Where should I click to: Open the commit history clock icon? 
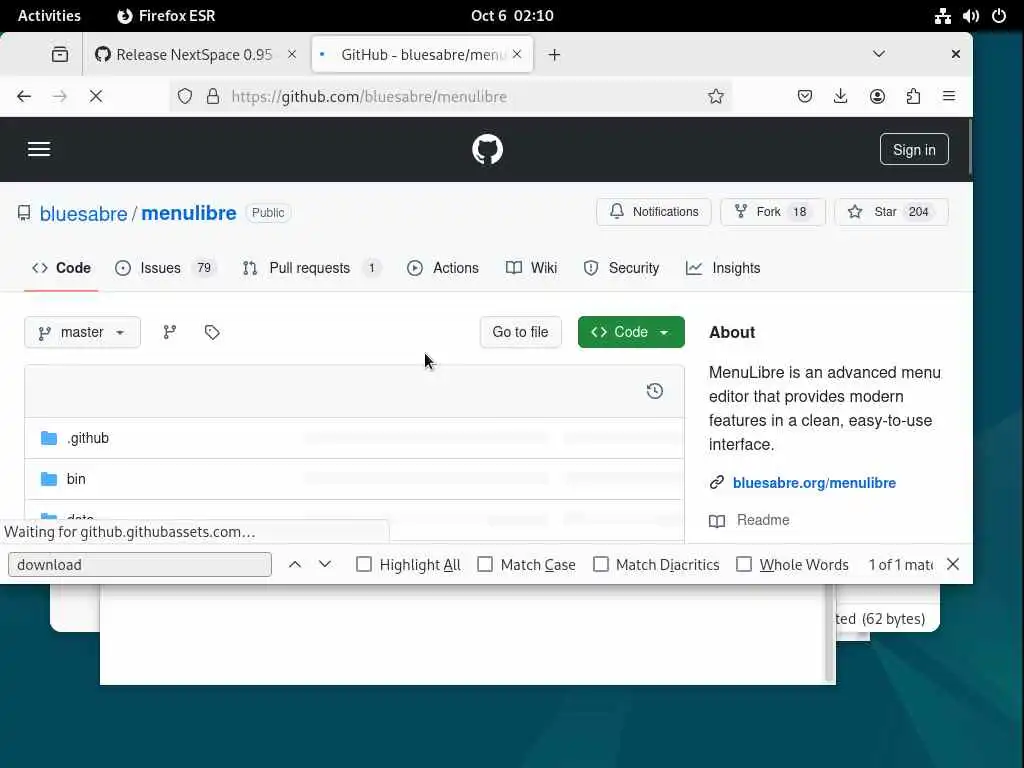tap(654, 391)
